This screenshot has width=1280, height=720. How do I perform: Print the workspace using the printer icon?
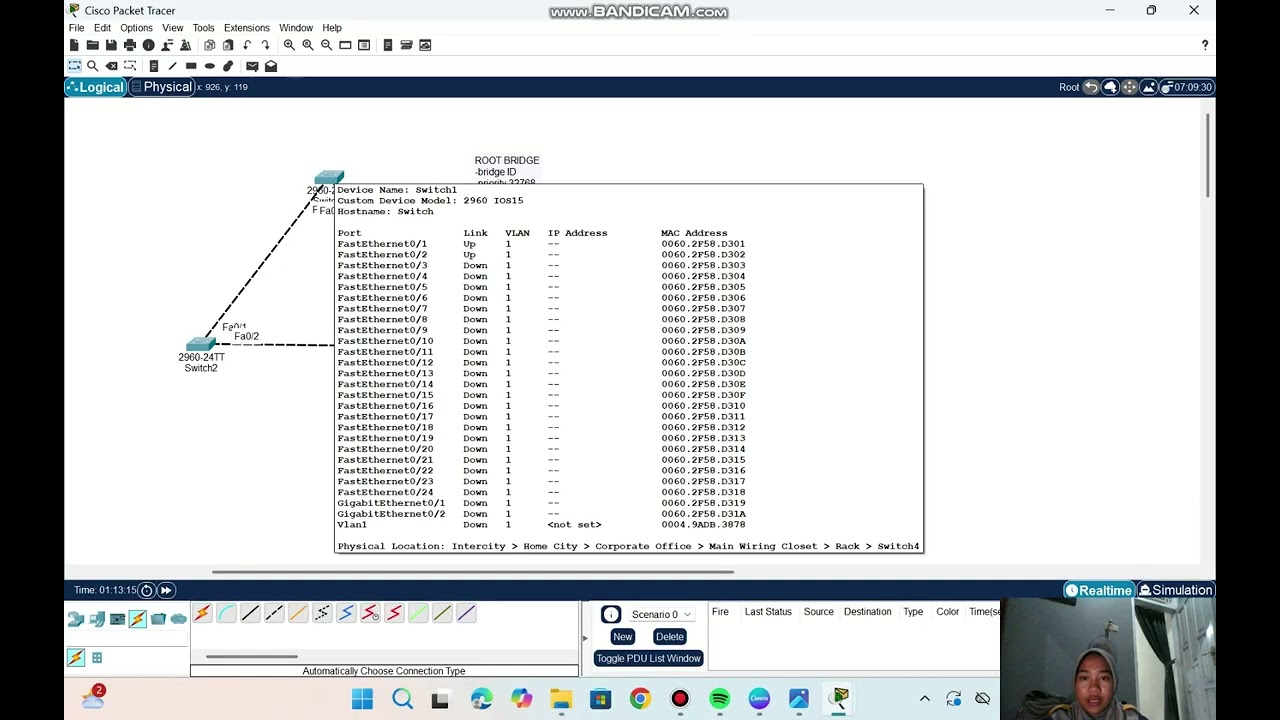tap(129, 45)
